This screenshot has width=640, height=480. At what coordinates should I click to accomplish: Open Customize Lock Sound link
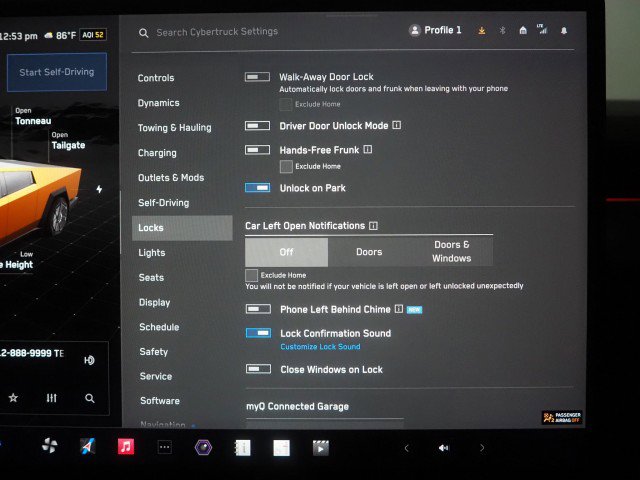pos(320,347)
